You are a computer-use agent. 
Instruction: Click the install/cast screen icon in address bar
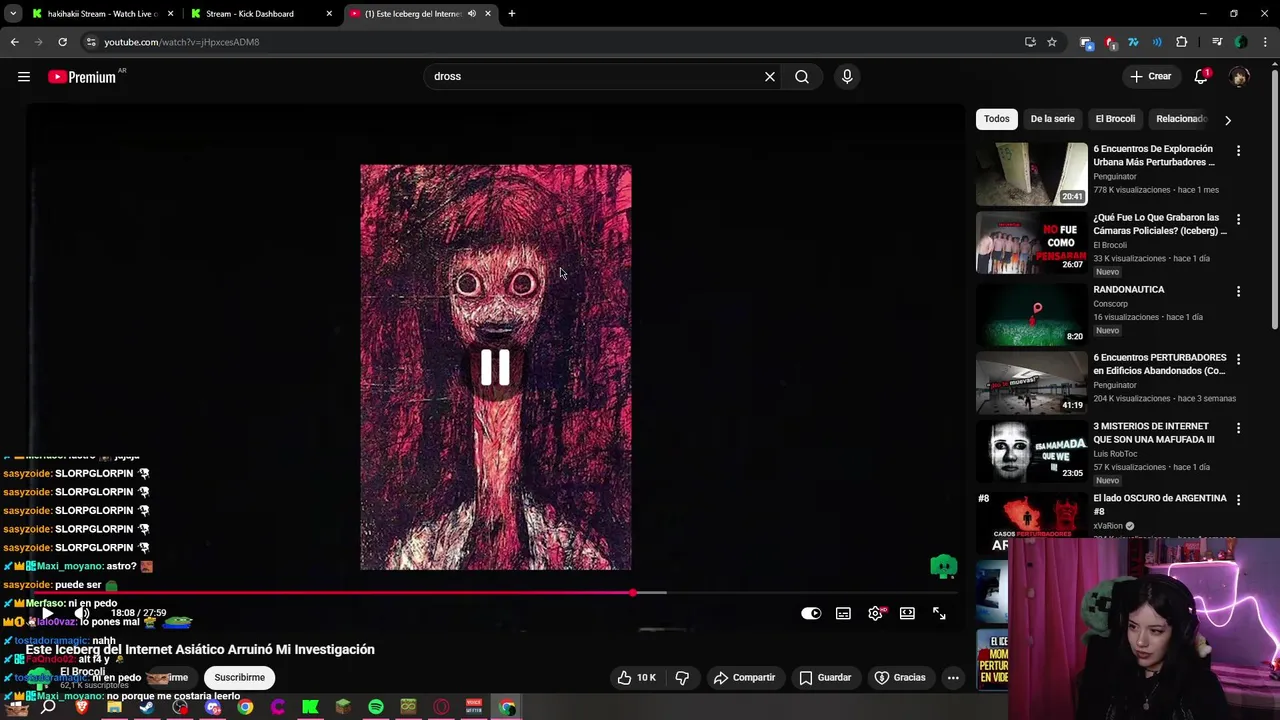point(1030,42)
